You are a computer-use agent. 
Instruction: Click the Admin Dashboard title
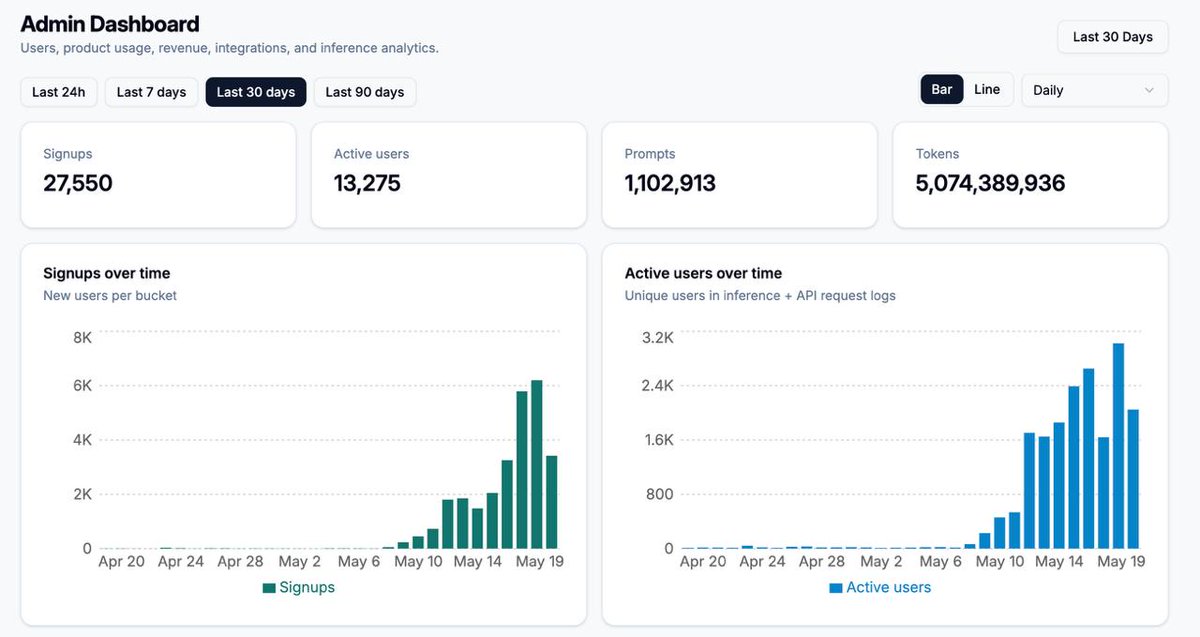click(x=110, y=24)
